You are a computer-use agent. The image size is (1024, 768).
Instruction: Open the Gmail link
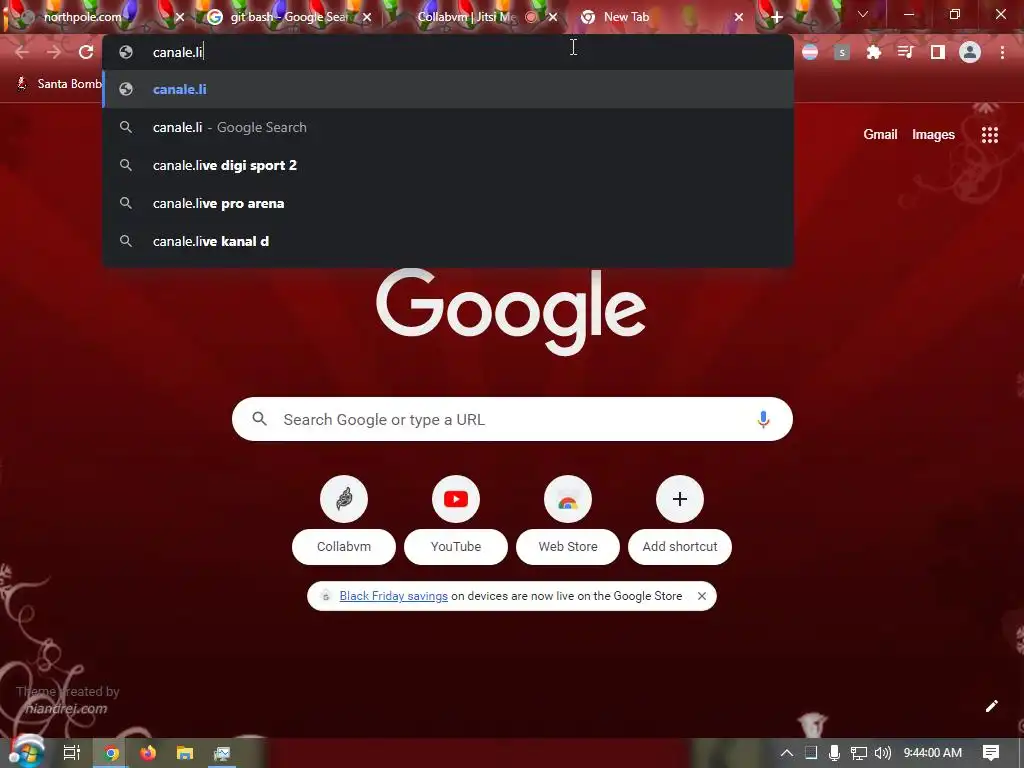pyautogui.click(x=880, y=135)
